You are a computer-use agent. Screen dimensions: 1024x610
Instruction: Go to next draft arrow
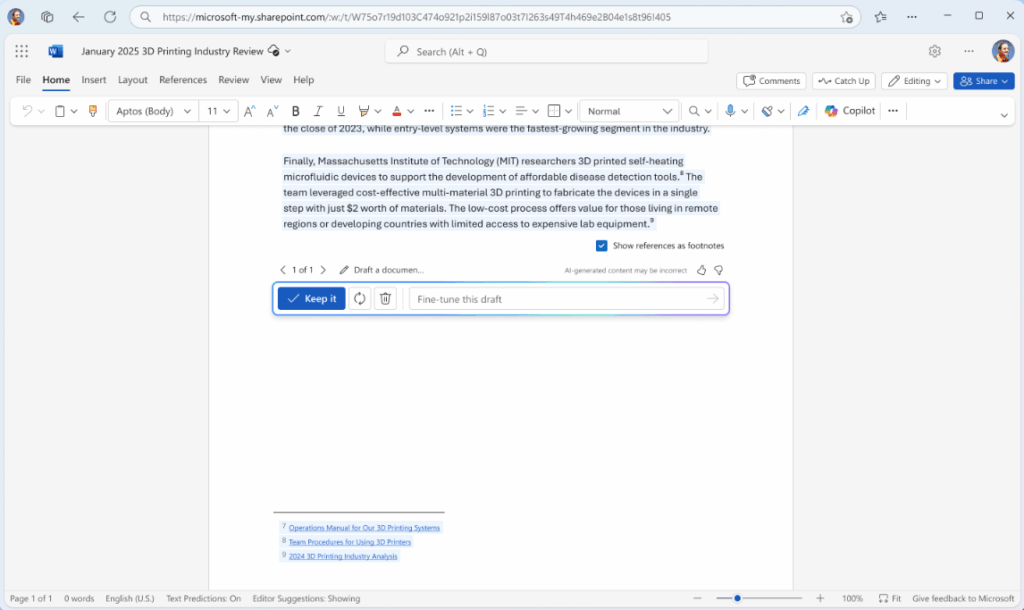point(323,270)
